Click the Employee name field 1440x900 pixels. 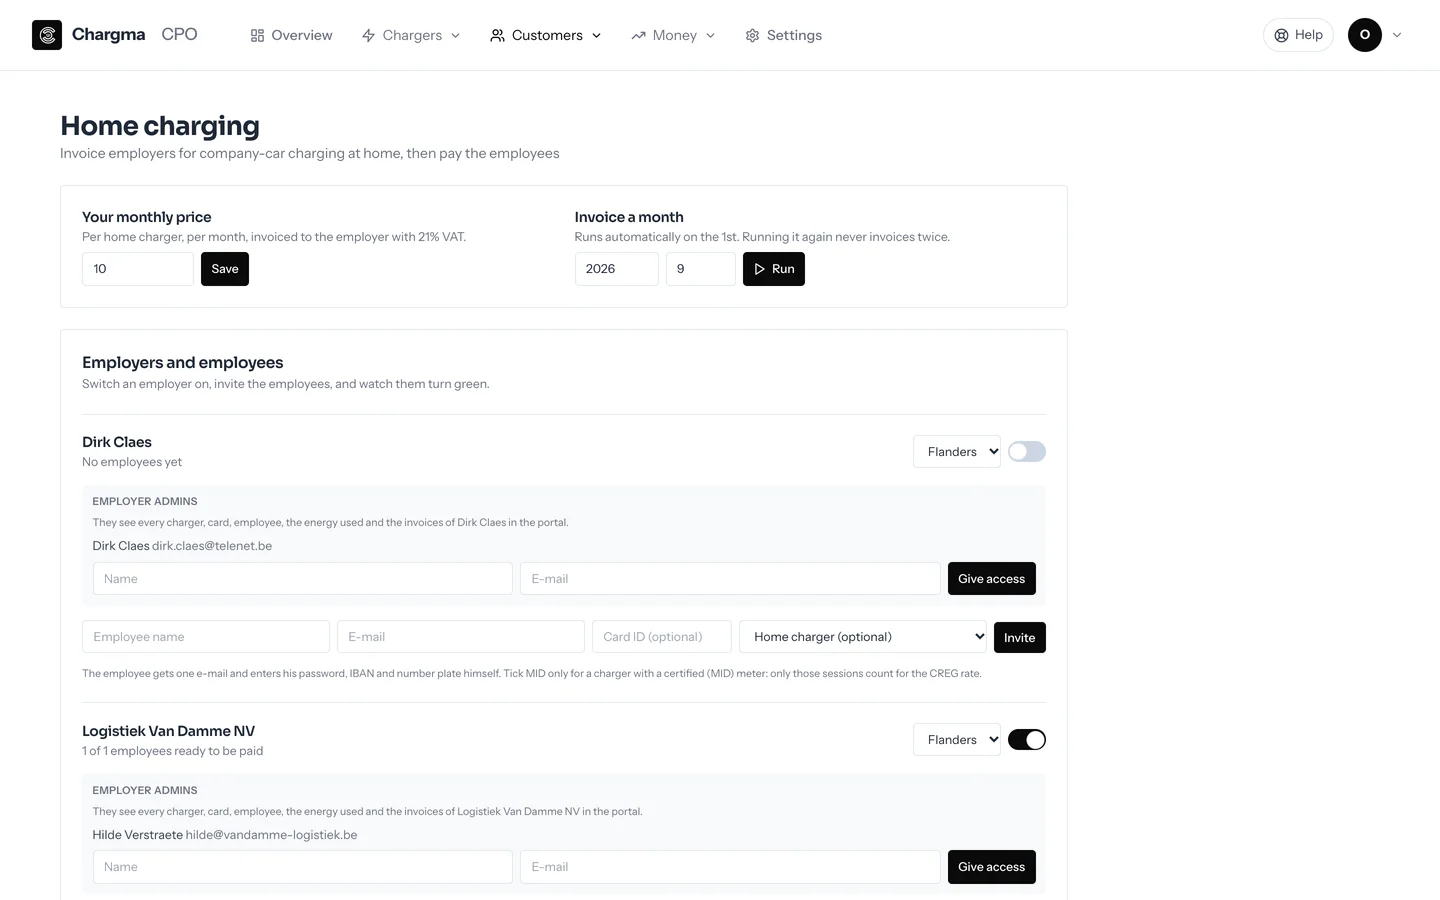206,637
